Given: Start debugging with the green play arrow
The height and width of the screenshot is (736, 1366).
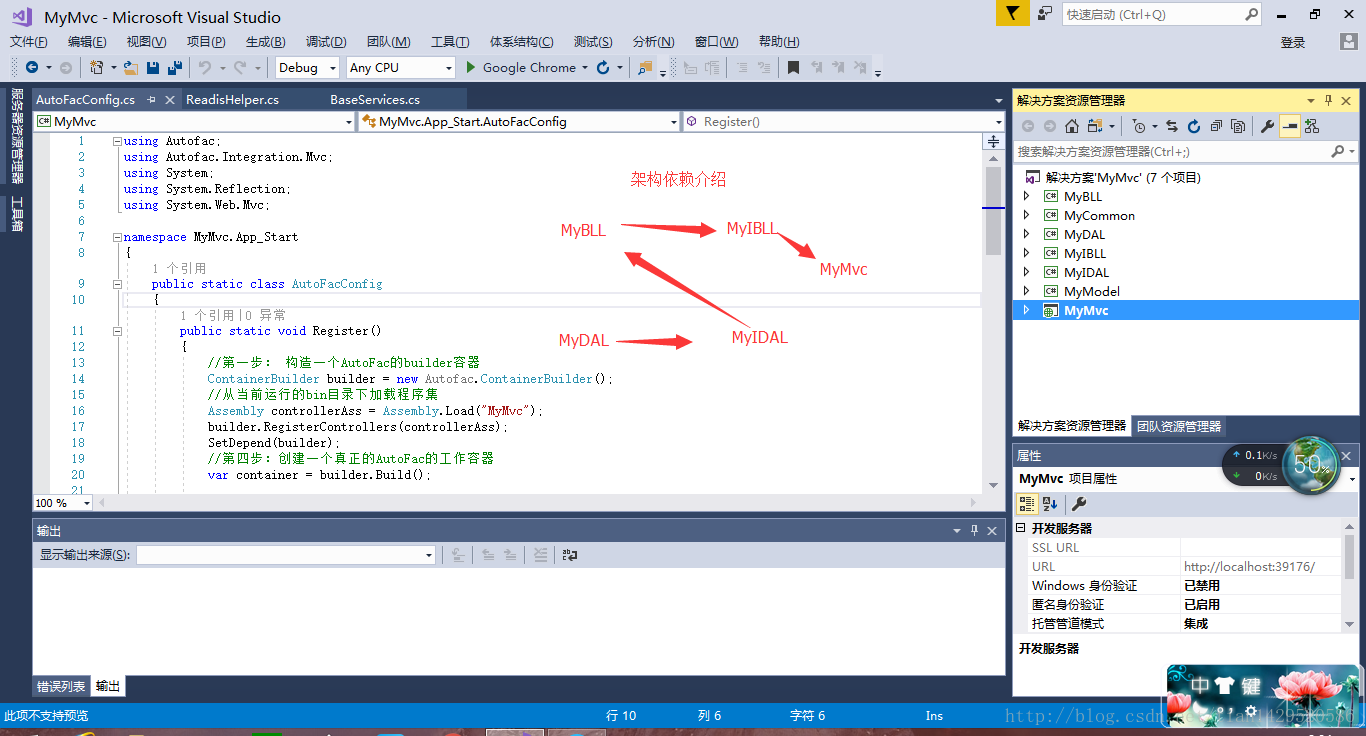Looking at the screenshot, I should 472,68.
